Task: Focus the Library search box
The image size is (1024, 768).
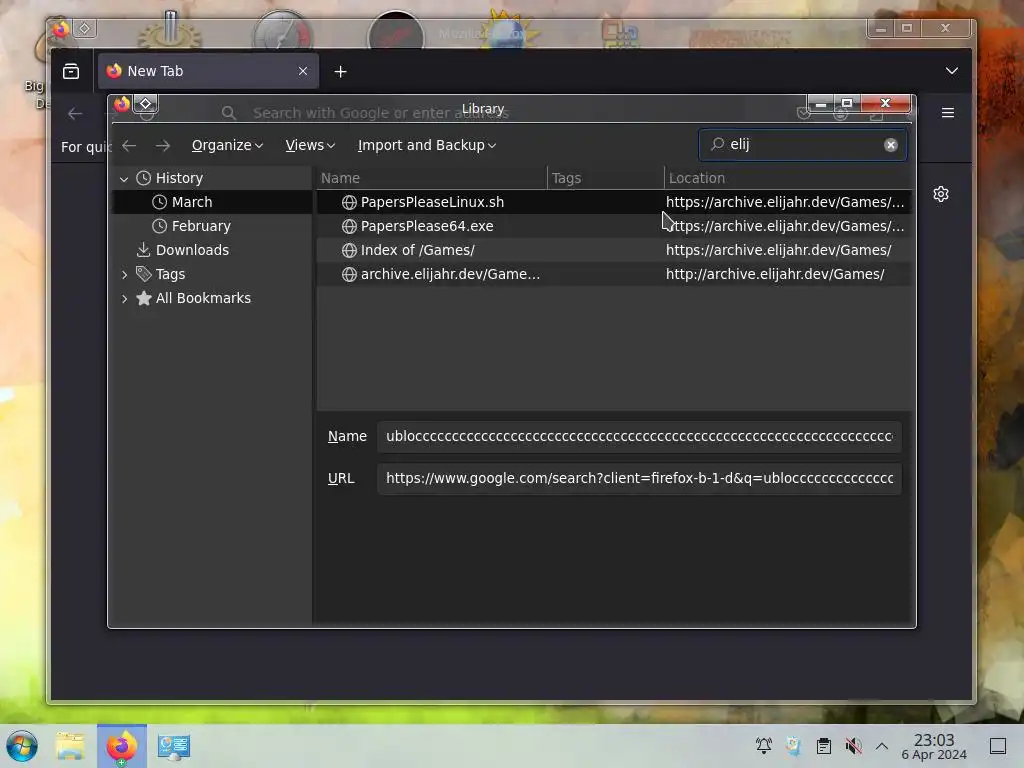Action: (802, 144)
